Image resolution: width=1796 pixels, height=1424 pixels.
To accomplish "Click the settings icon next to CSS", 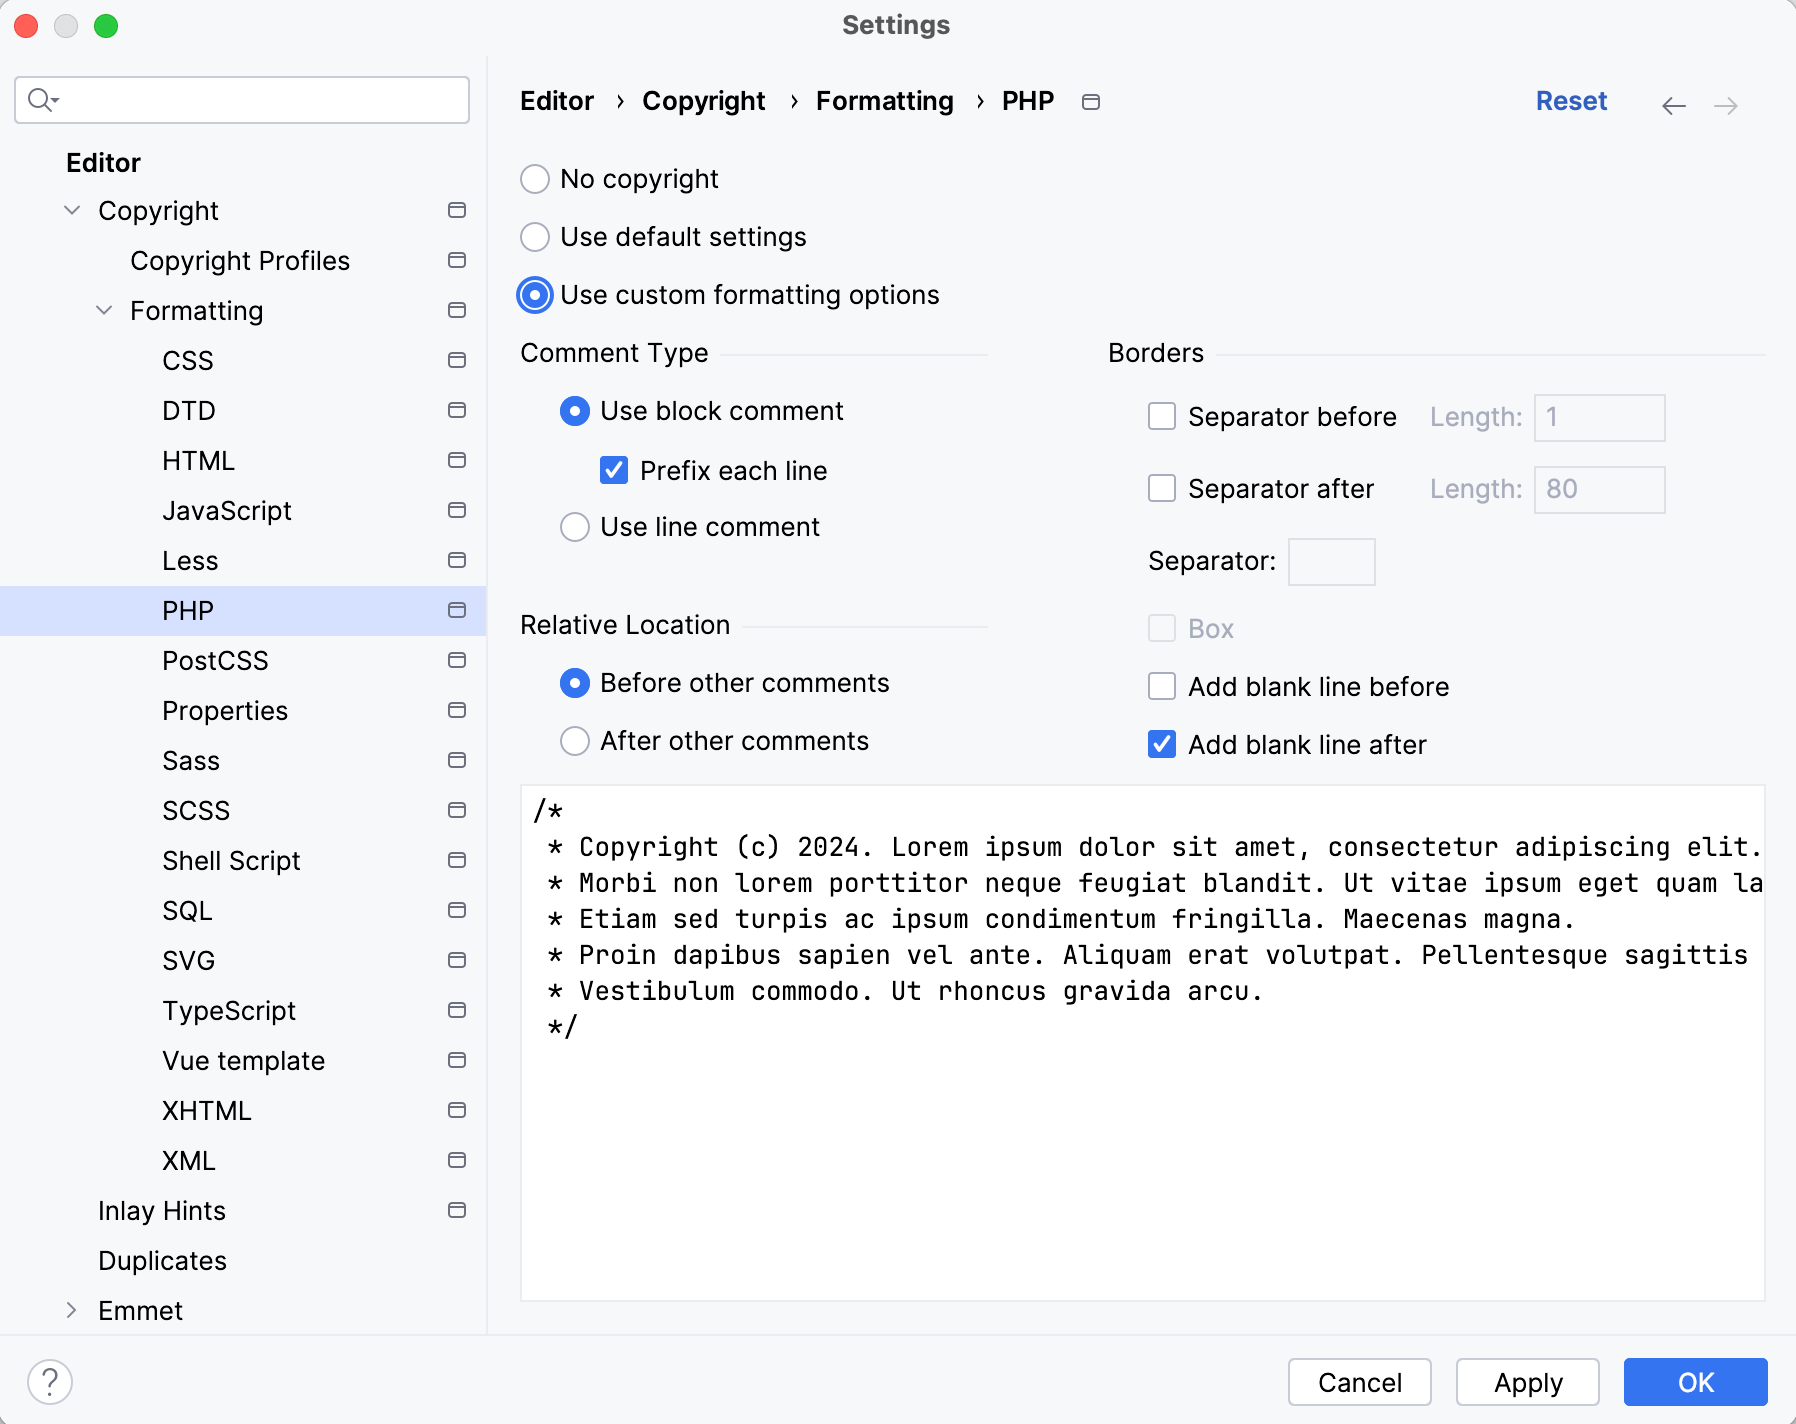I will point(457,360).
